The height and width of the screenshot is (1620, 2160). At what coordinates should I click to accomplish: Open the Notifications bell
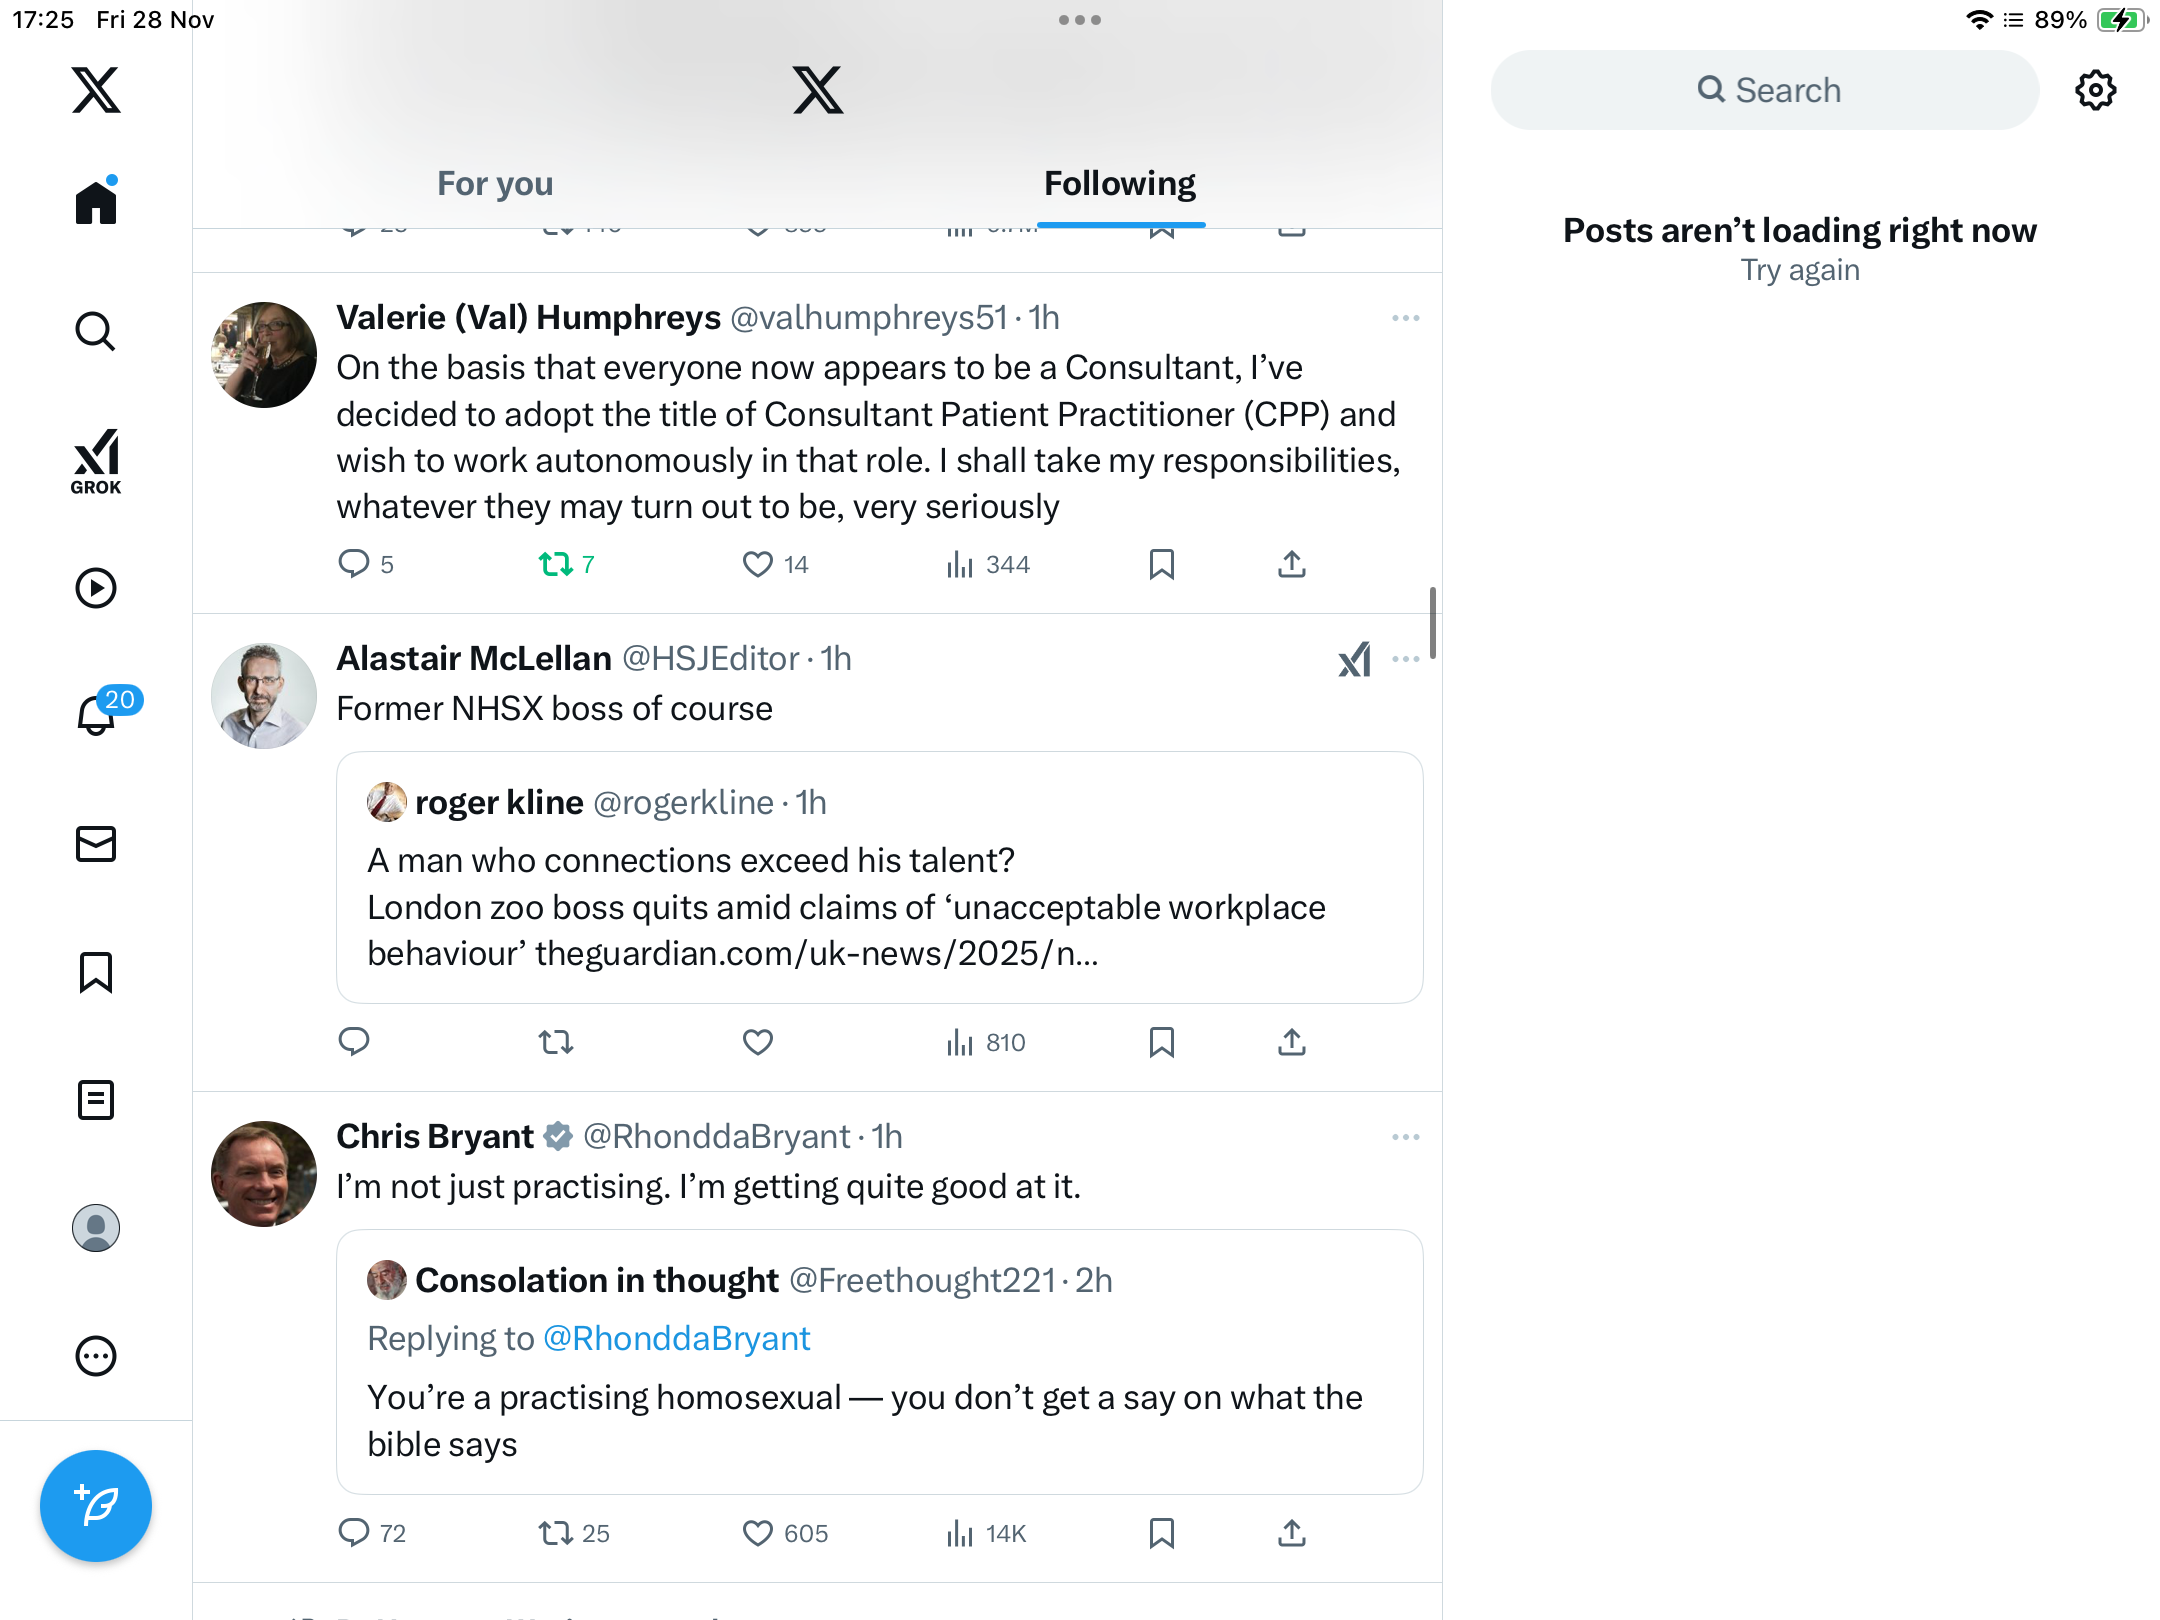pyautogui.click(x=96, y=715)
